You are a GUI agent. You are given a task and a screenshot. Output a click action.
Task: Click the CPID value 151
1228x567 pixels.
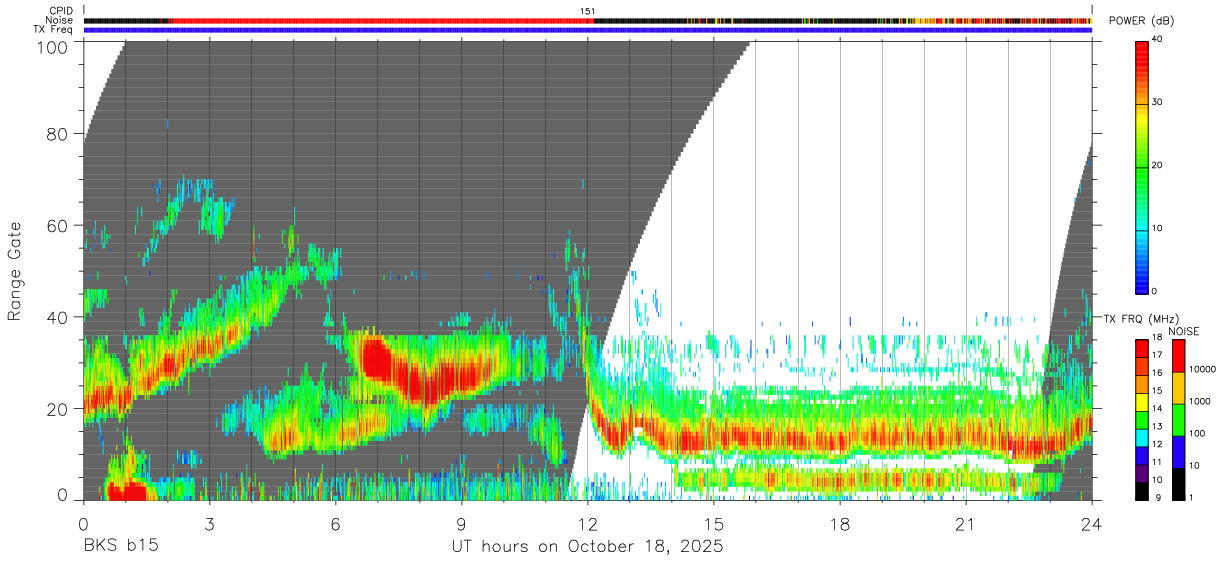[x=588, y=10]
